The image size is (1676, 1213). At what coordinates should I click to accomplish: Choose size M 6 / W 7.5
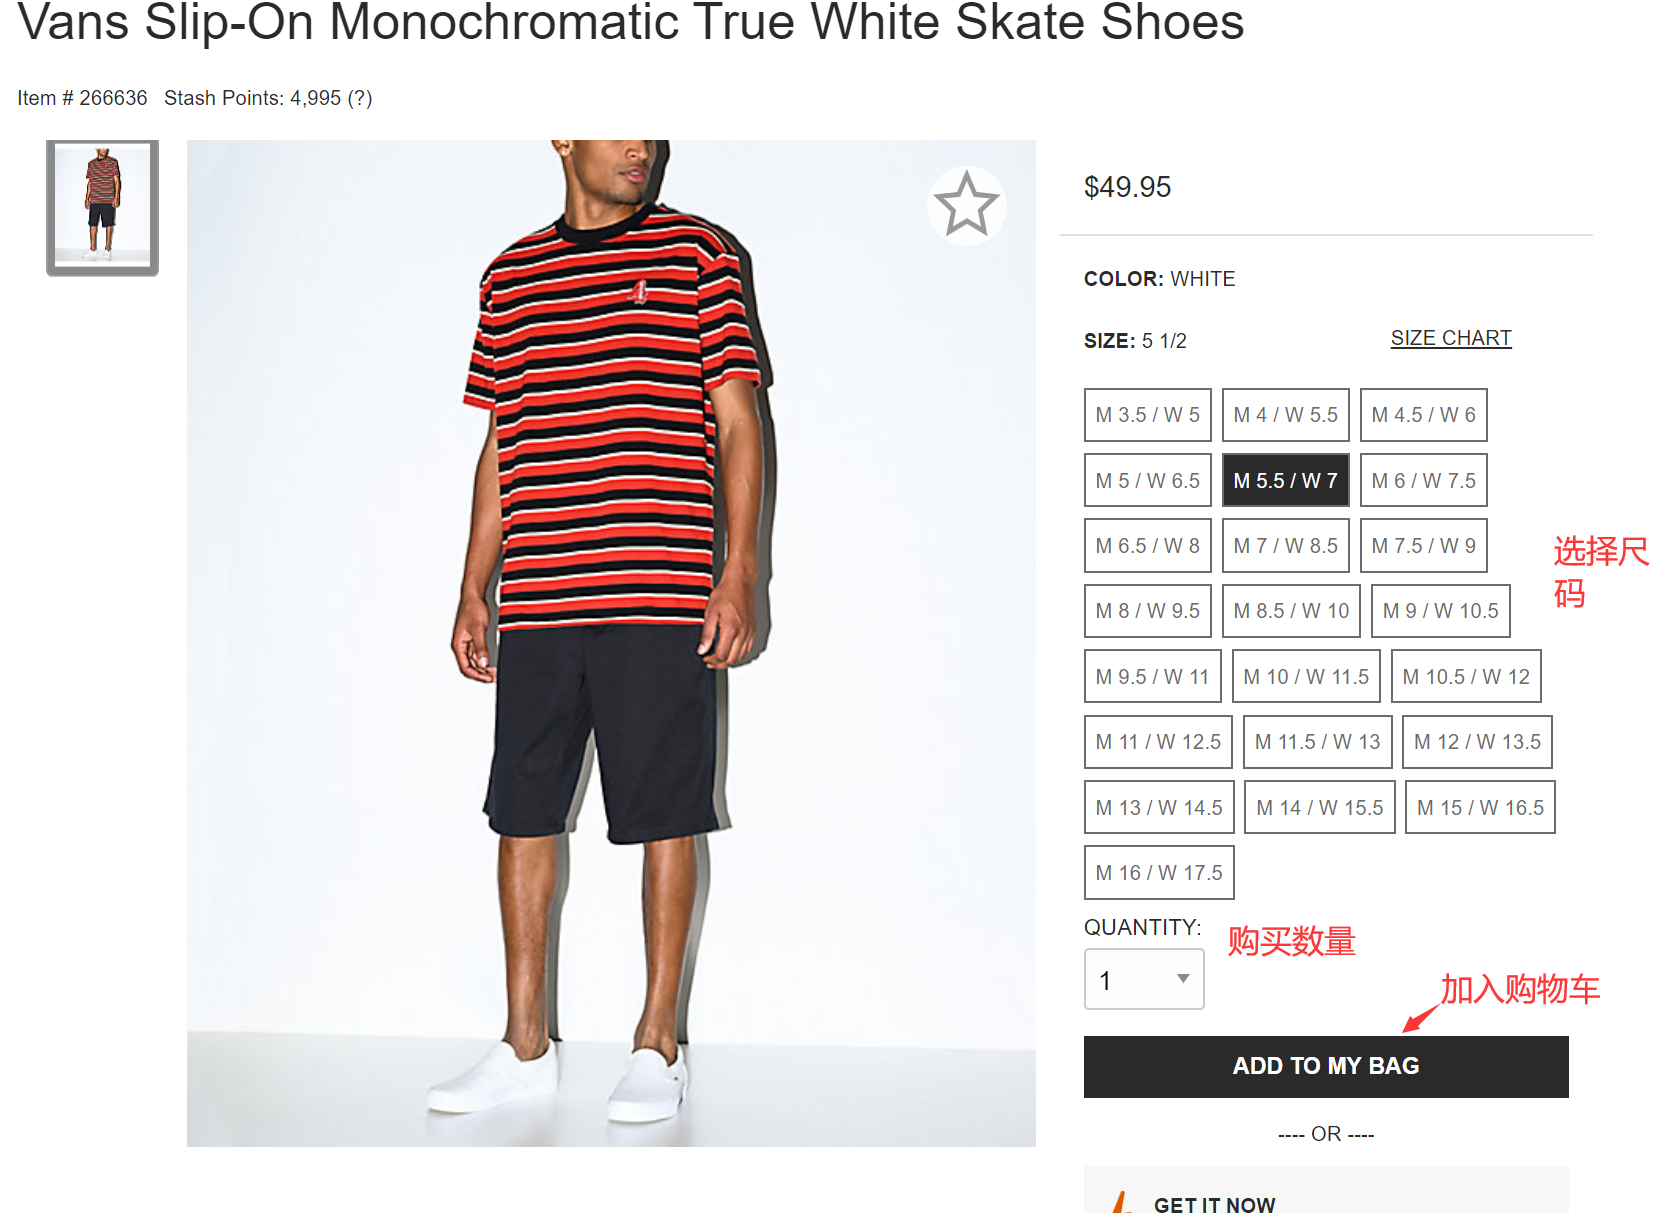coord(1423,480)
